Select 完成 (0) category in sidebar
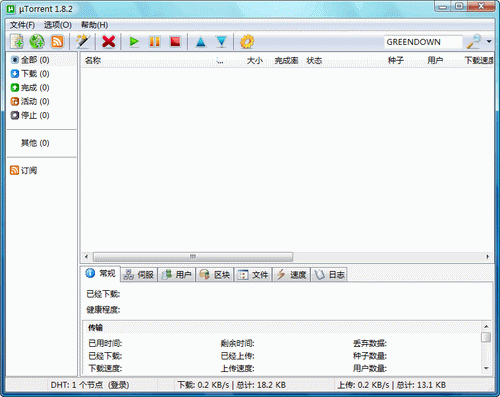Viewport: 500px width, 397px height. (30, 88)
